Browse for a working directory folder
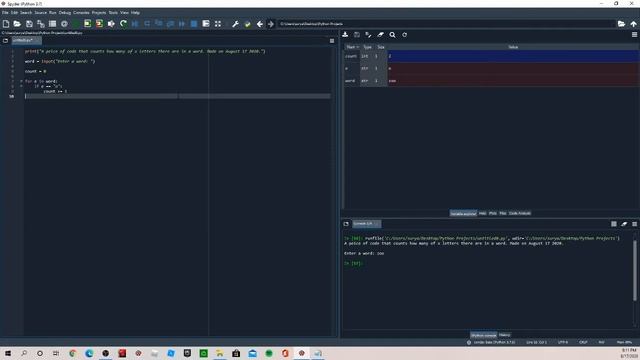Viewport: 640px width, 360px height. [621, 24]
